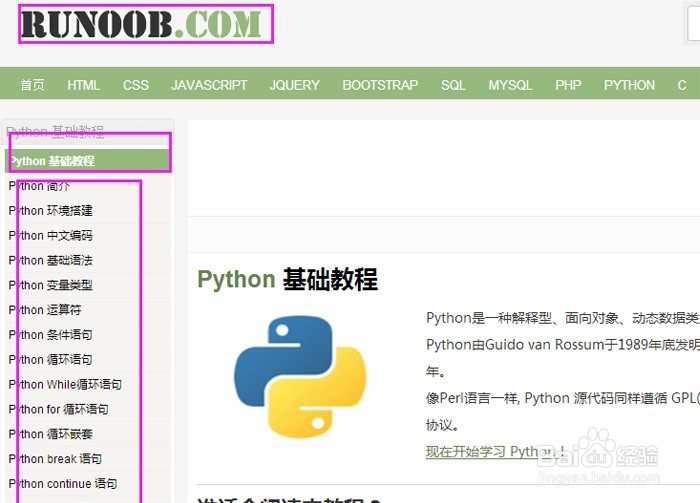Screen dimensions: 700x503
Task: Click the text mentioning Guido van Rossum
Action: point(562,345)
